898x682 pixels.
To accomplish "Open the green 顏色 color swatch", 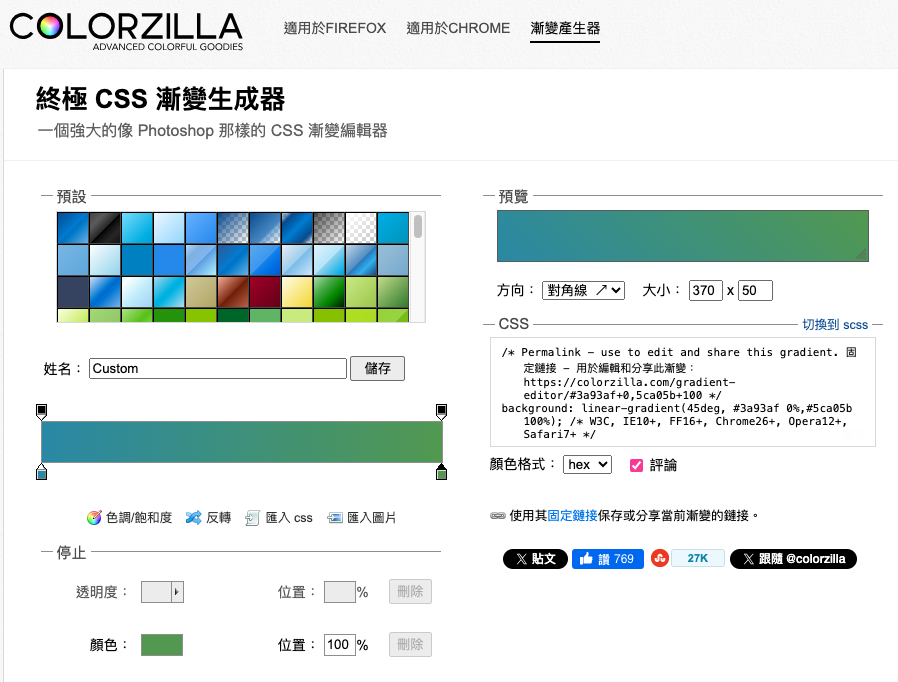I will point(162,645).
